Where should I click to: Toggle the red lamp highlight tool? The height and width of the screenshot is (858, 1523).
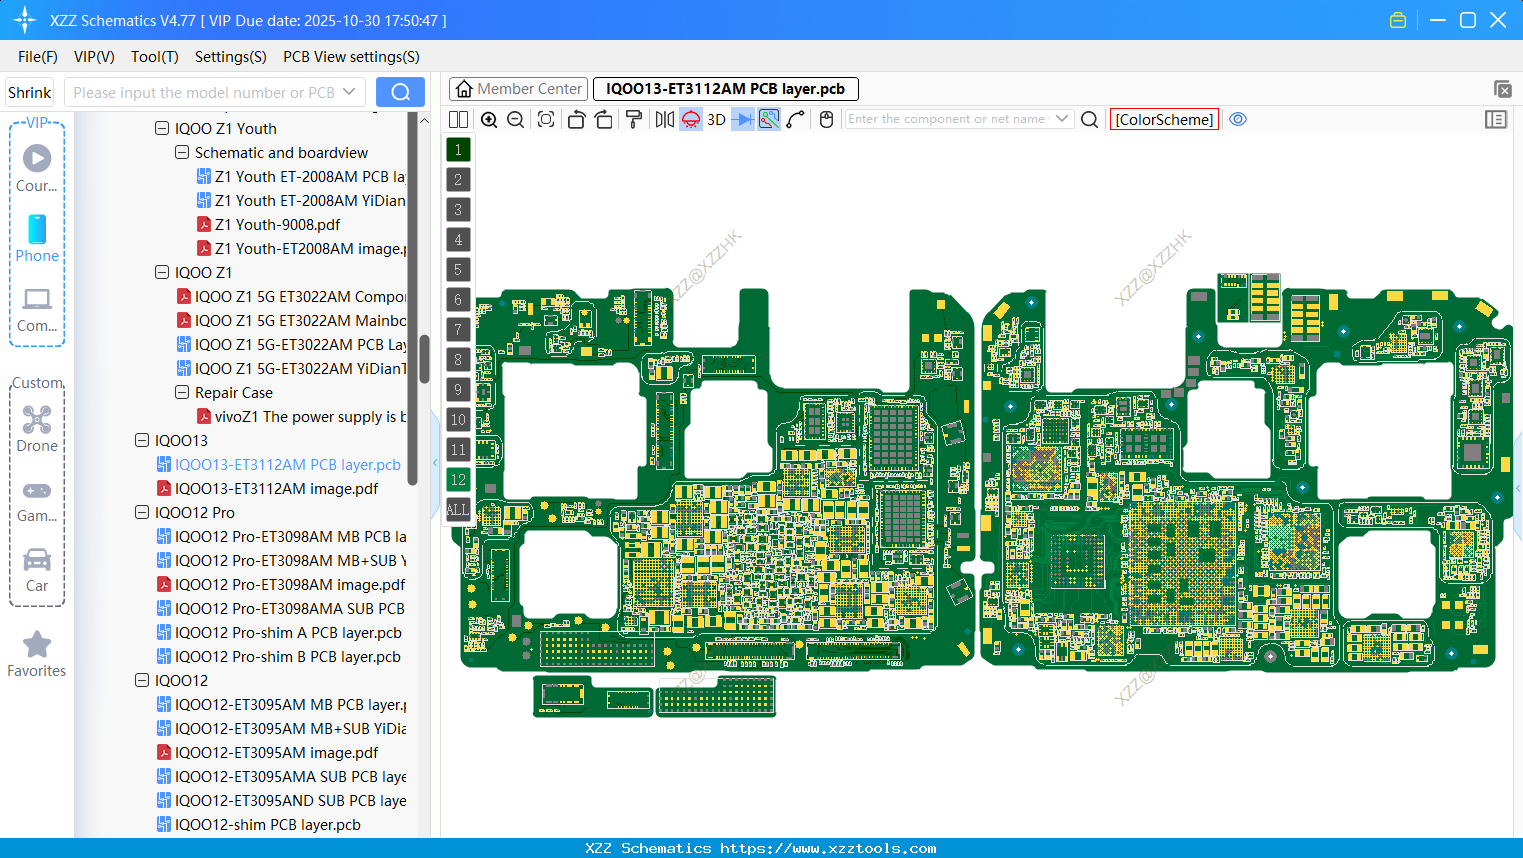coord(690,119)
